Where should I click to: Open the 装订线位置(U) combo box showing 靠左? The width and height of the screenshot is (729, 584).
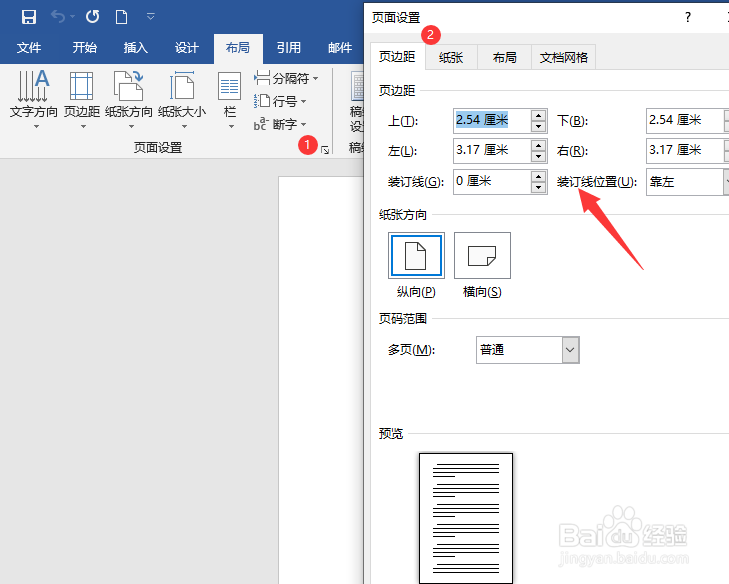click(687, 182)
